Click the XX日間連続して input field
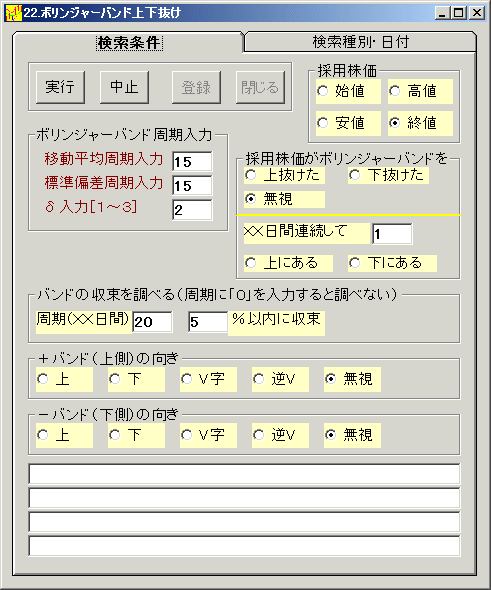This screenshot has width=491, height=590. tap(392, 234)
